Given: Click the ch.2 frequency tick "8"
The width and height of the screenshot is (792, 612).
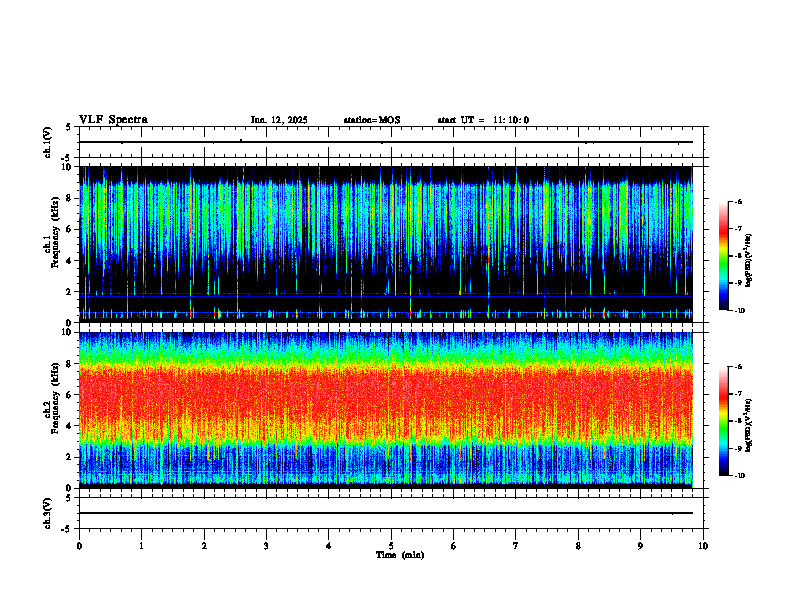Looking at the screenshot, I should pos(70,364).
